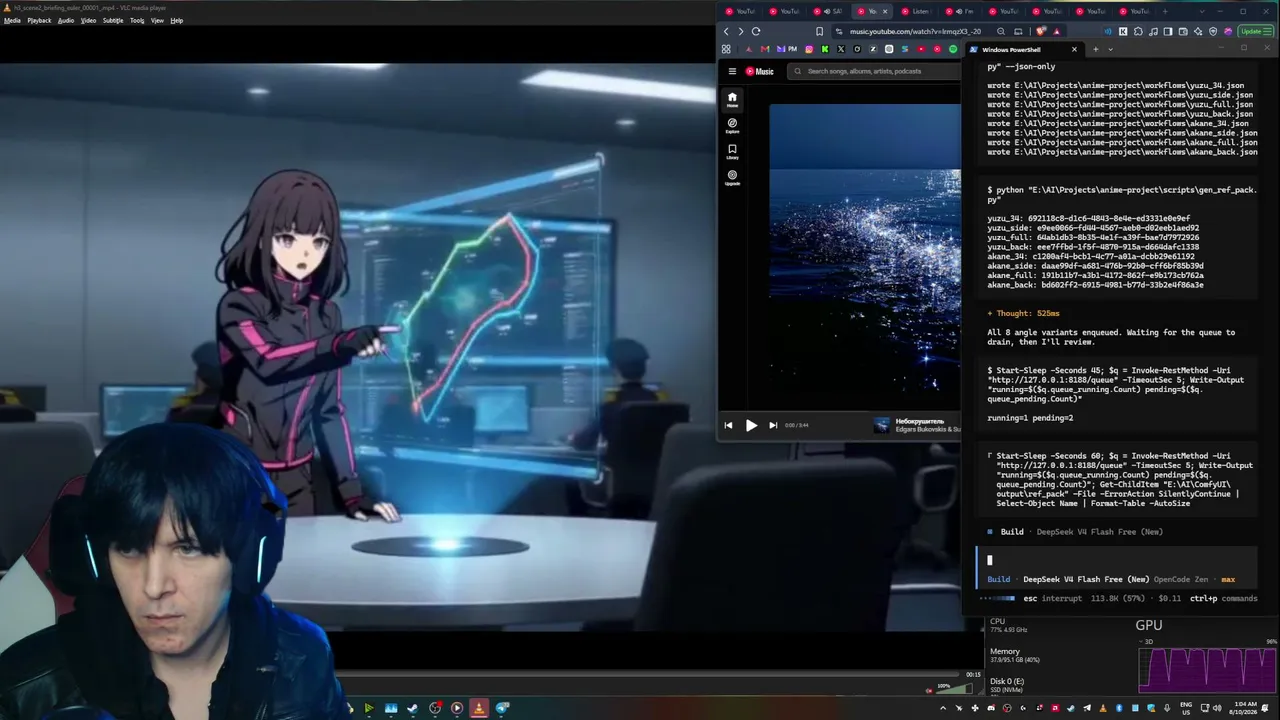Open VLC from the taskbar
This screenshot has height=720, width=1280.
coord(479,708)
